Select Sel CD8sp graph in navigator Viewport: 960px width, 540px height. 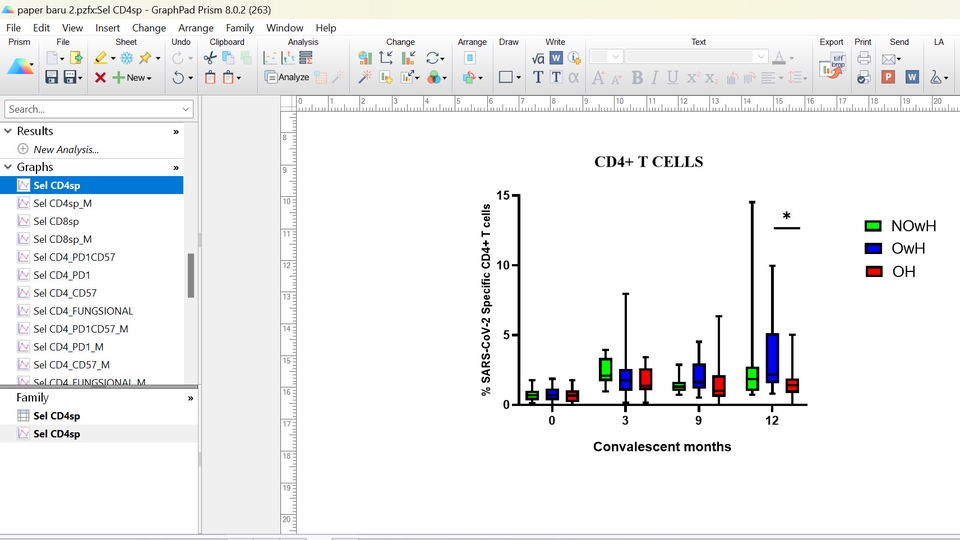(x=56, y=221)
